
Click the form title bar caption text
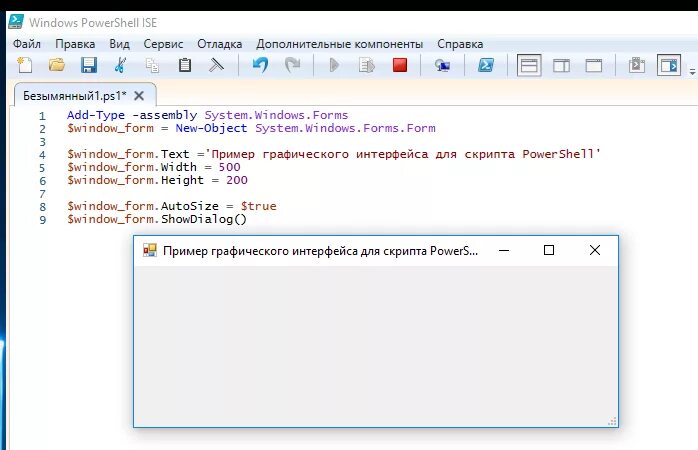tap(320, 251)
